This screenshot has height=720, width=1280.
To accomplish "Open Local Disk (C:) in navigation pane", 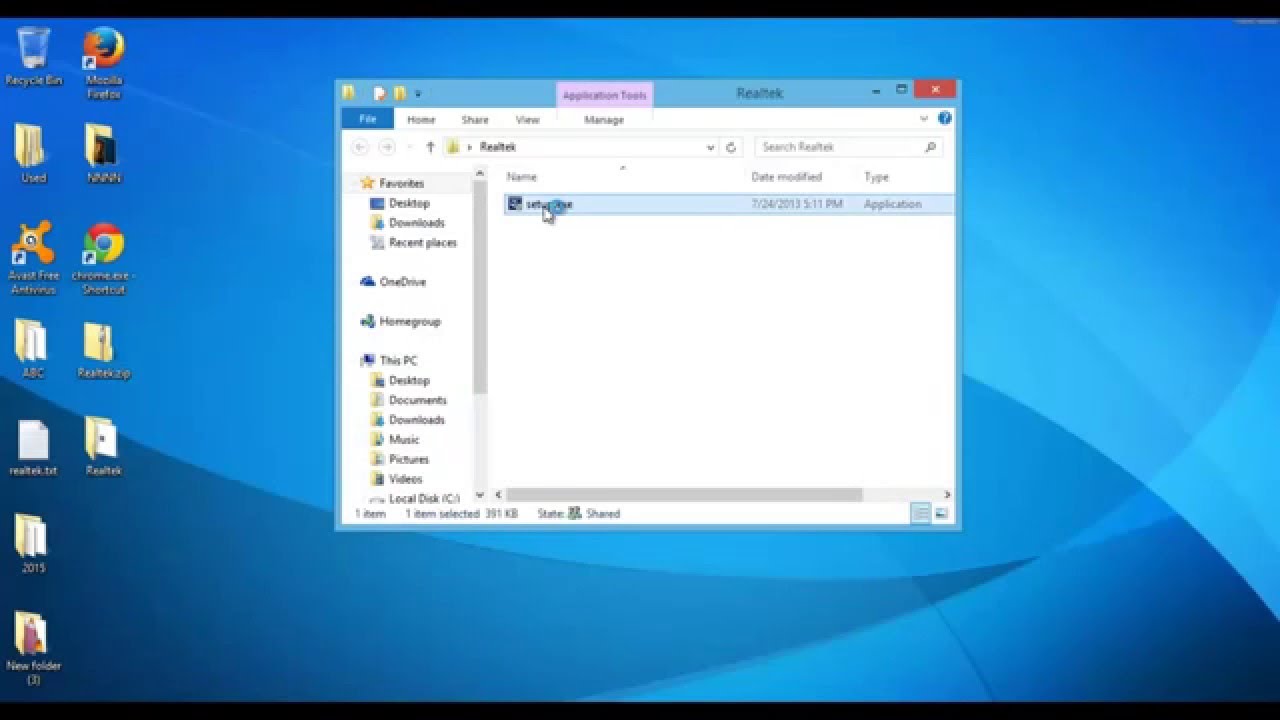I will click(423, 498).
